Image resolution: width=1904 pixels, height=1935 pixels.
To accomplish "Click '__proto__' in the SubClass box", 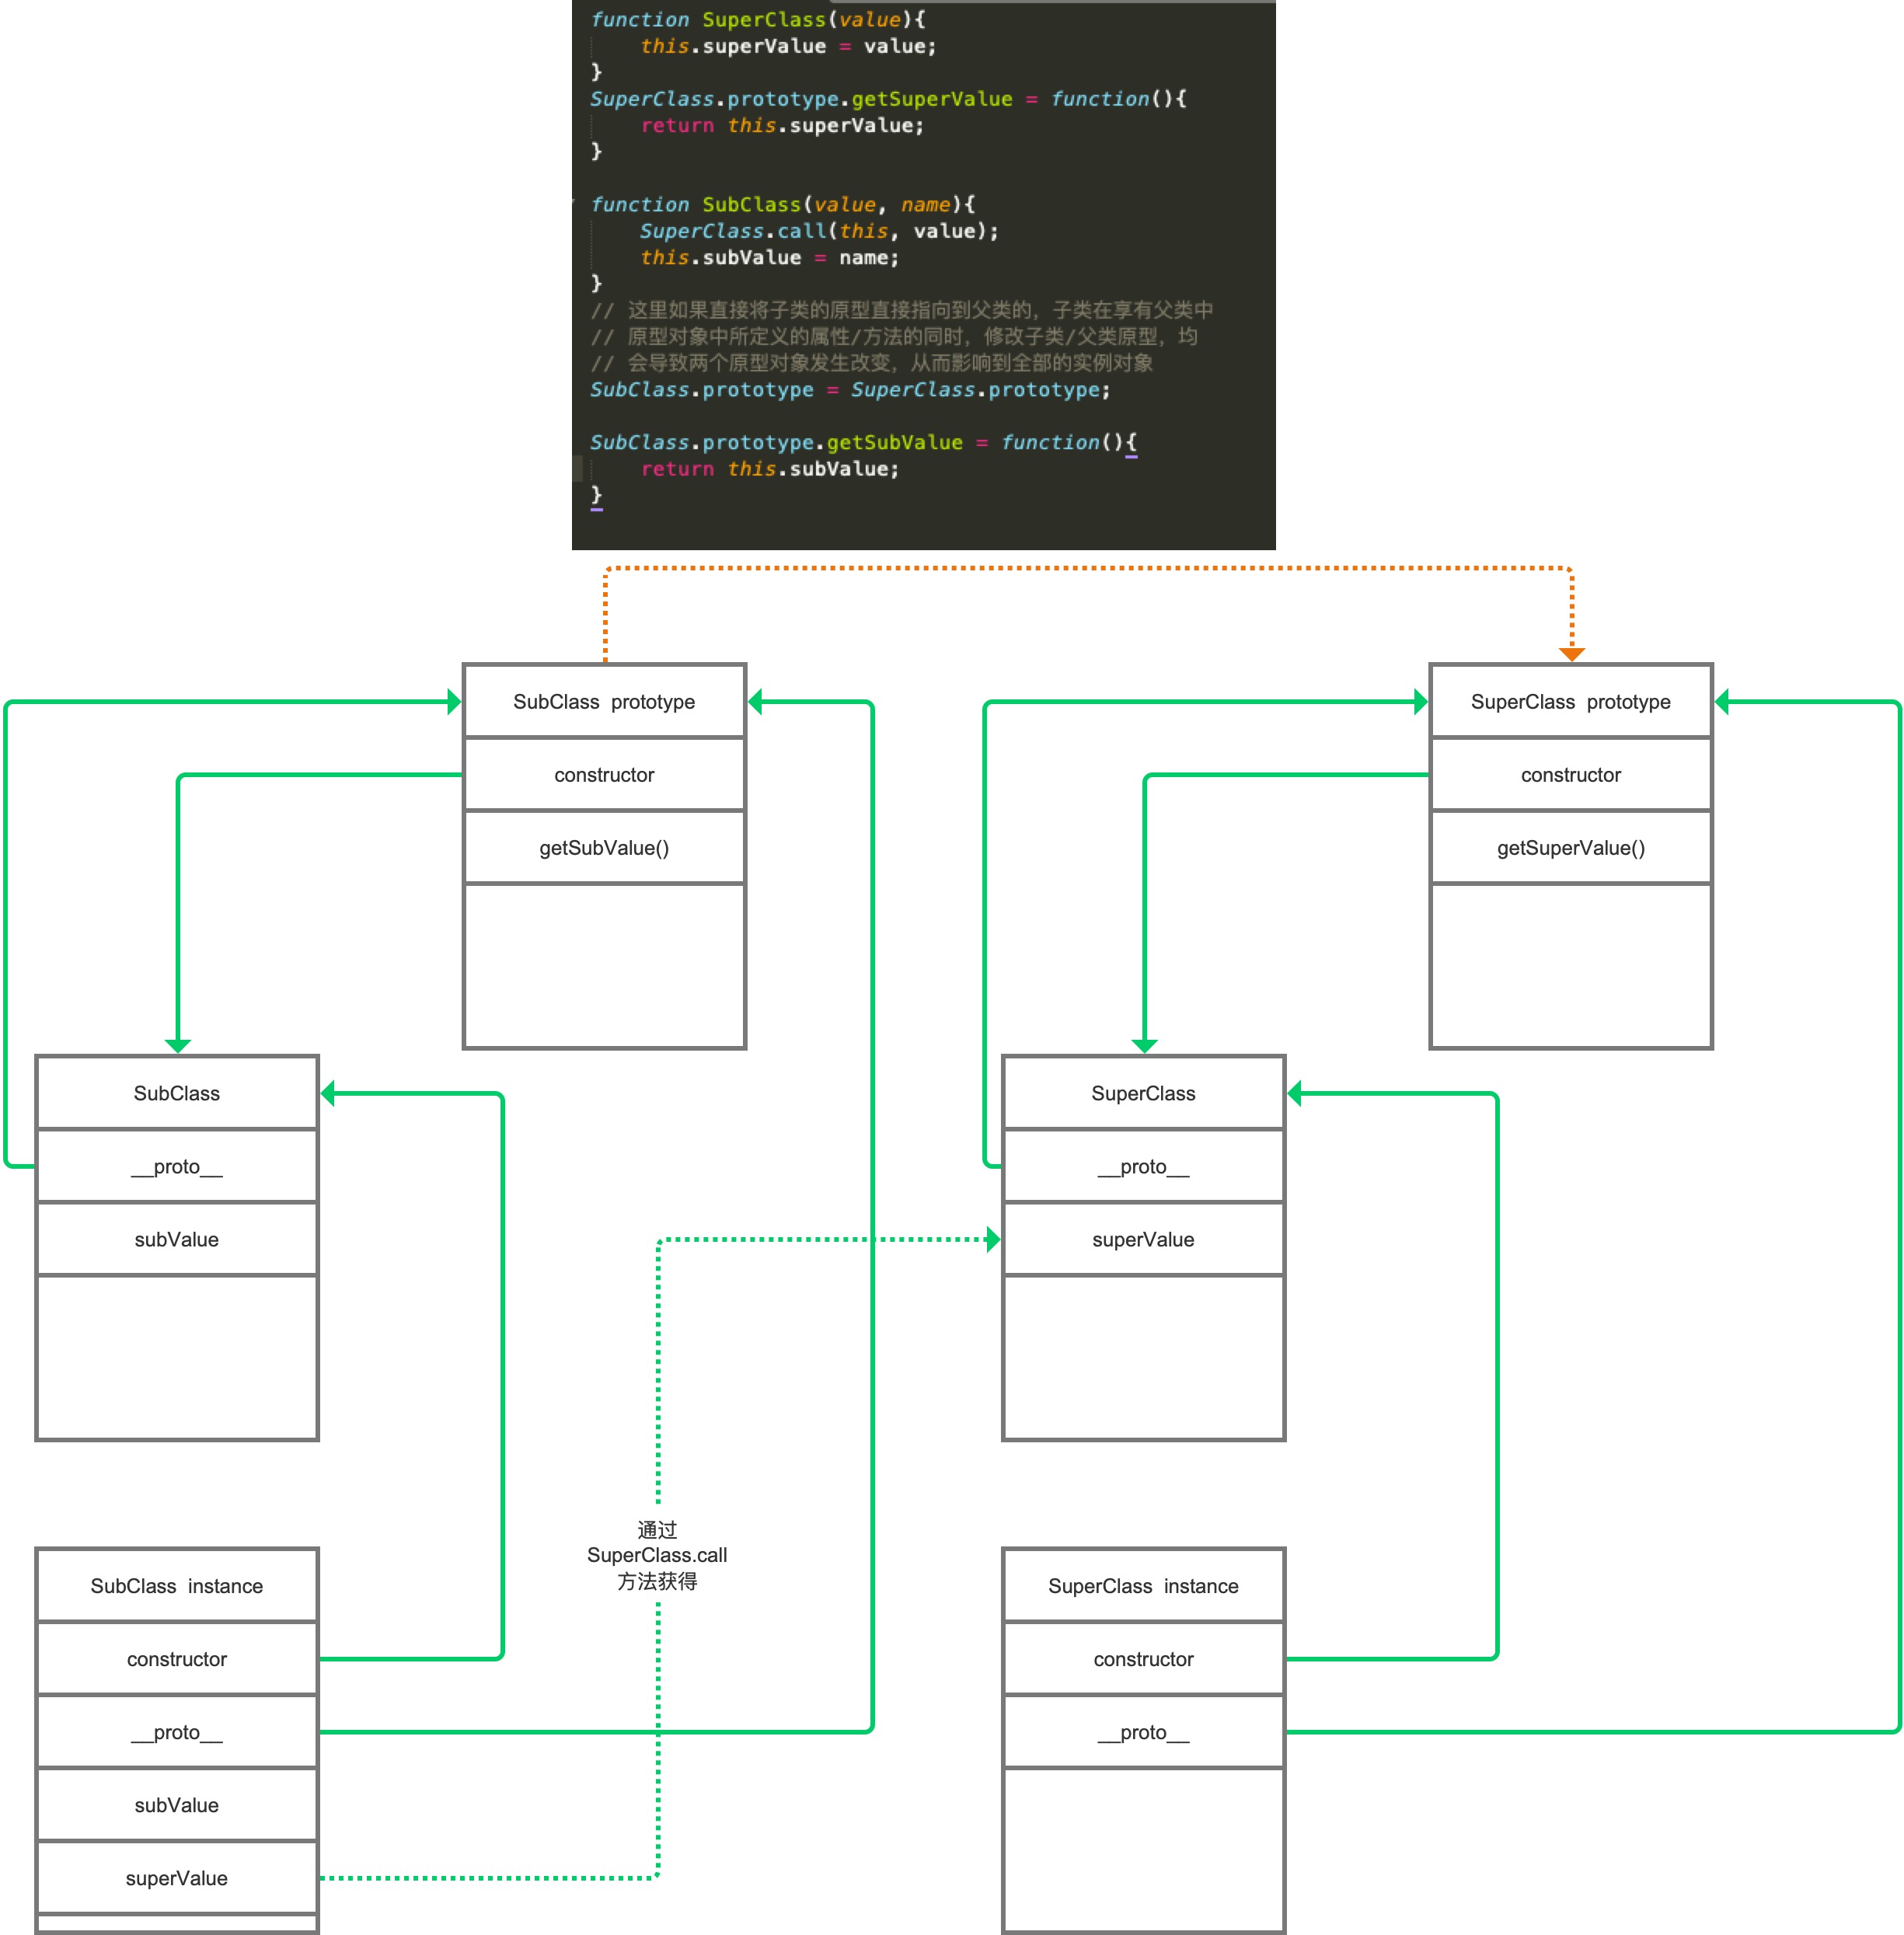I will 177,1166.
